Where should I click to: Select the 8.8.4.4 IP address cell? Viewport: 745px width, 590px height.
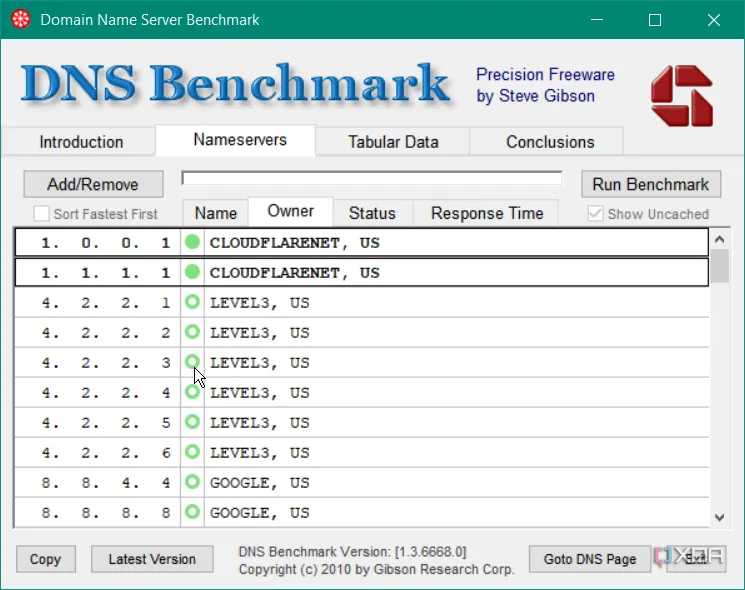(x=98, y=483)
